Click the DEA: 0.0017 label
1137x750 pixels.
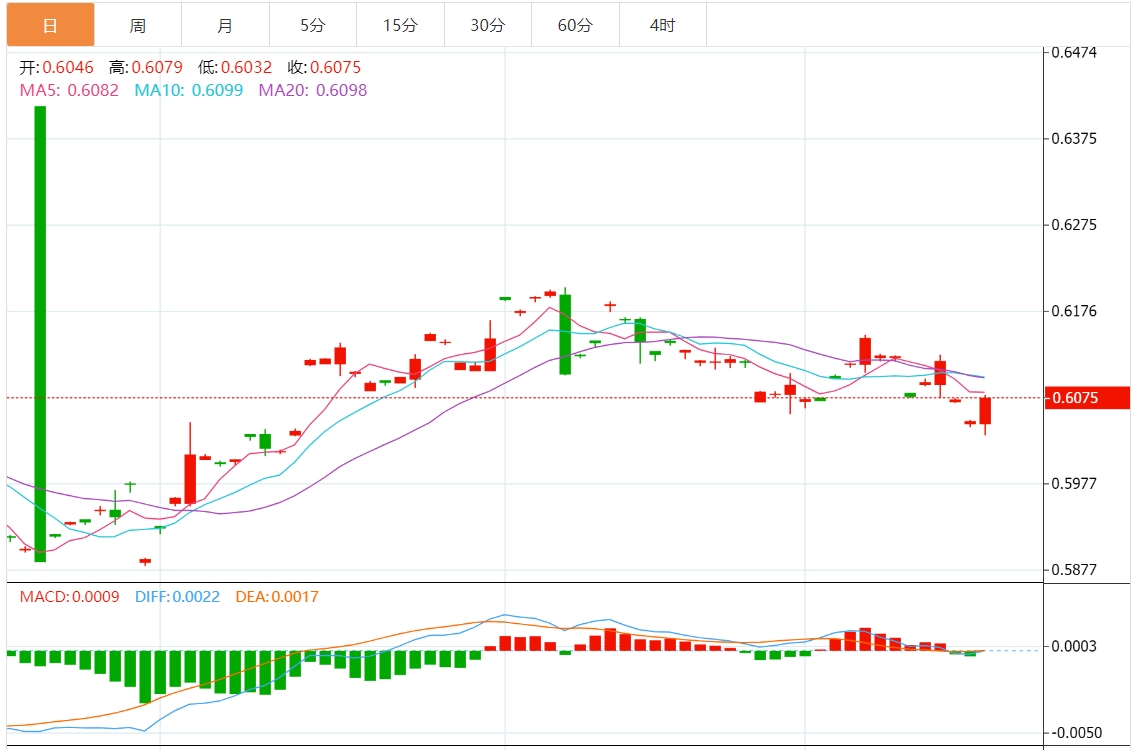pyautogui.click(x=277, y=596)
